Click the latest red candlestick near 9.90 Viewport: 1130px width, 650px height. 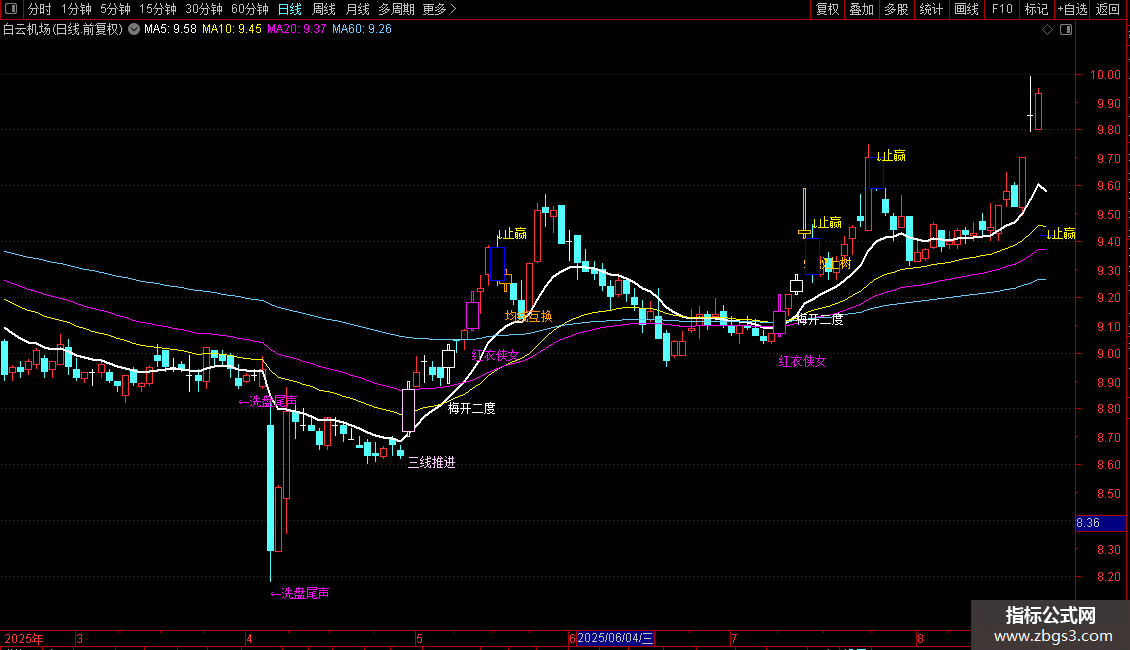click(1038, 110)
